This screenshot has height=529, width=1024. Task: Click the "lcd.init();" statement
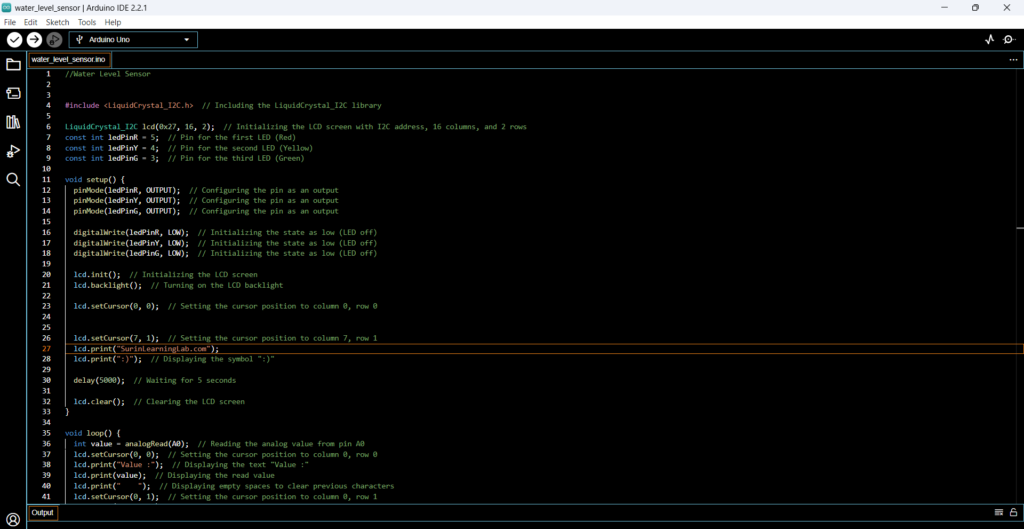point(97,275)
